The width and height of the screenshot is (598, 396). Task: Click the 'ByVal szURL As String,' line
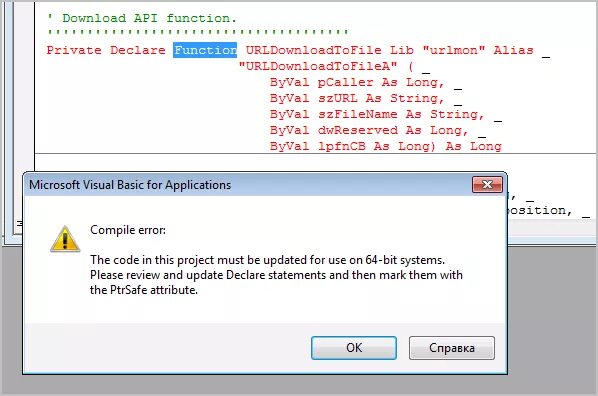(357, 98)
